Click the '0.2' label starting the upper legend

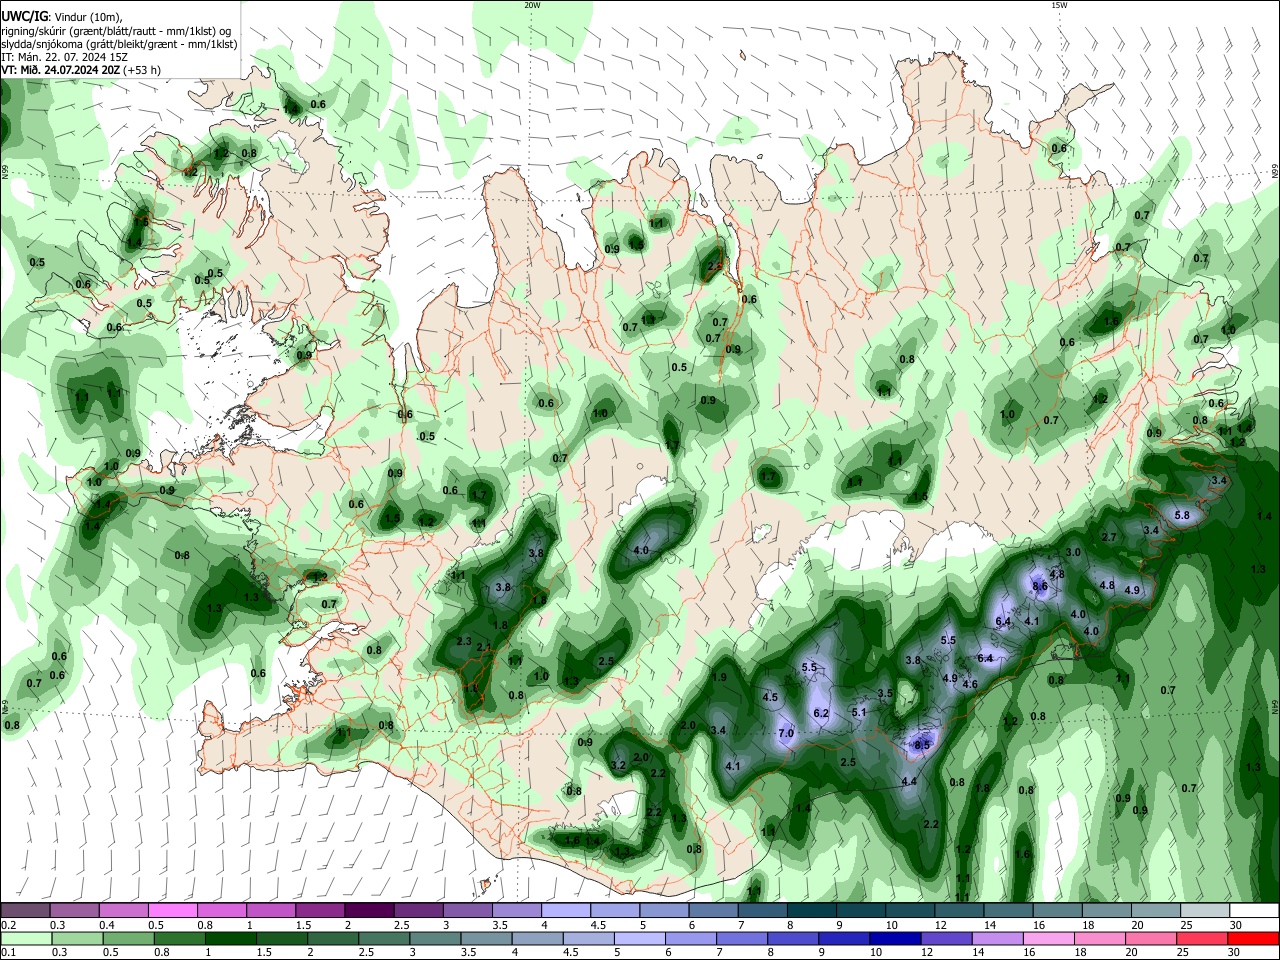coord(8,925)
